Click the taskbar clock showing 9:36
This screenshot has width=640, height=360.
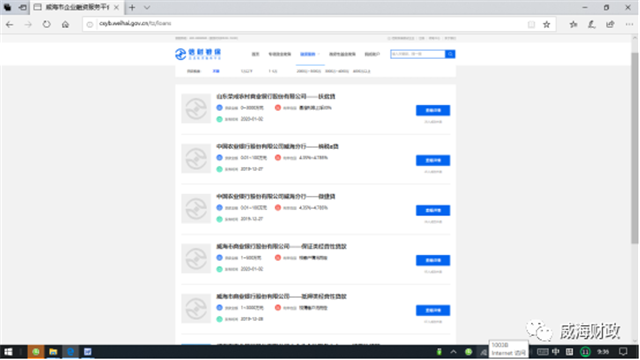pyautogui.click(x=603, y=352)
